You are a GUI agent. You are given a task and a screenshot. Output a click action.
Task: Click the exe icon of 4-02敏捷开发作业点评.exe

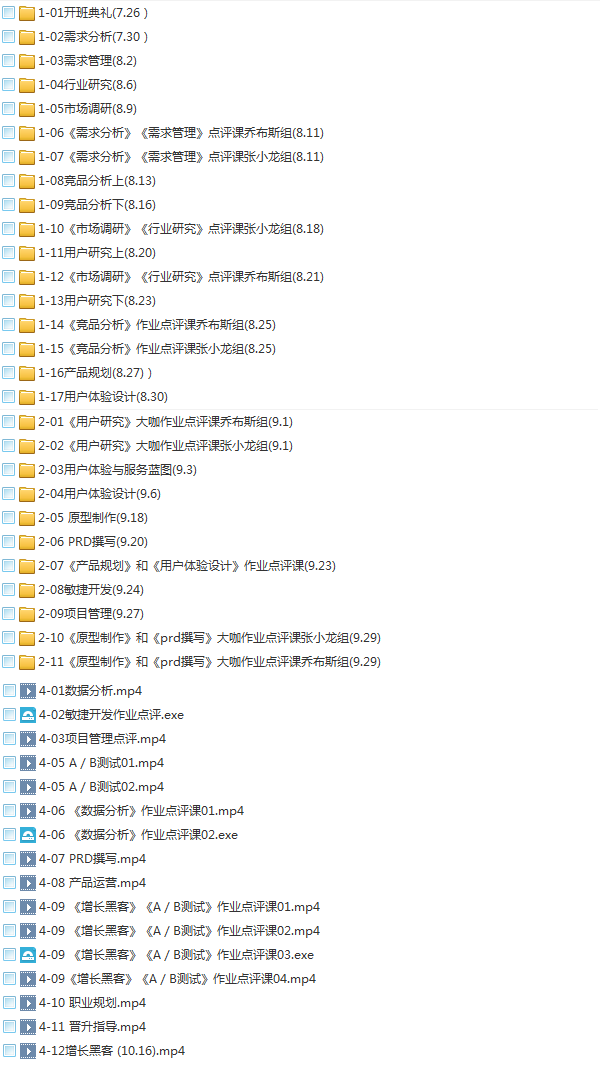coord(28,715)
